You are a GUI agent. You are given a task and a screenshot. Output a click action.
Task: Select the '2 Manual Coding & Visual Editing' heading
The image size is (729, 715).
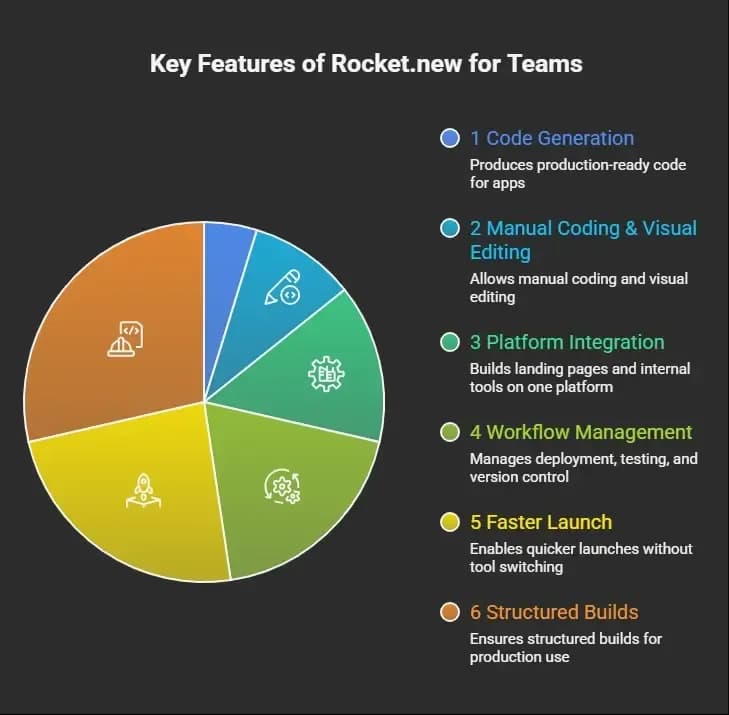583,240
